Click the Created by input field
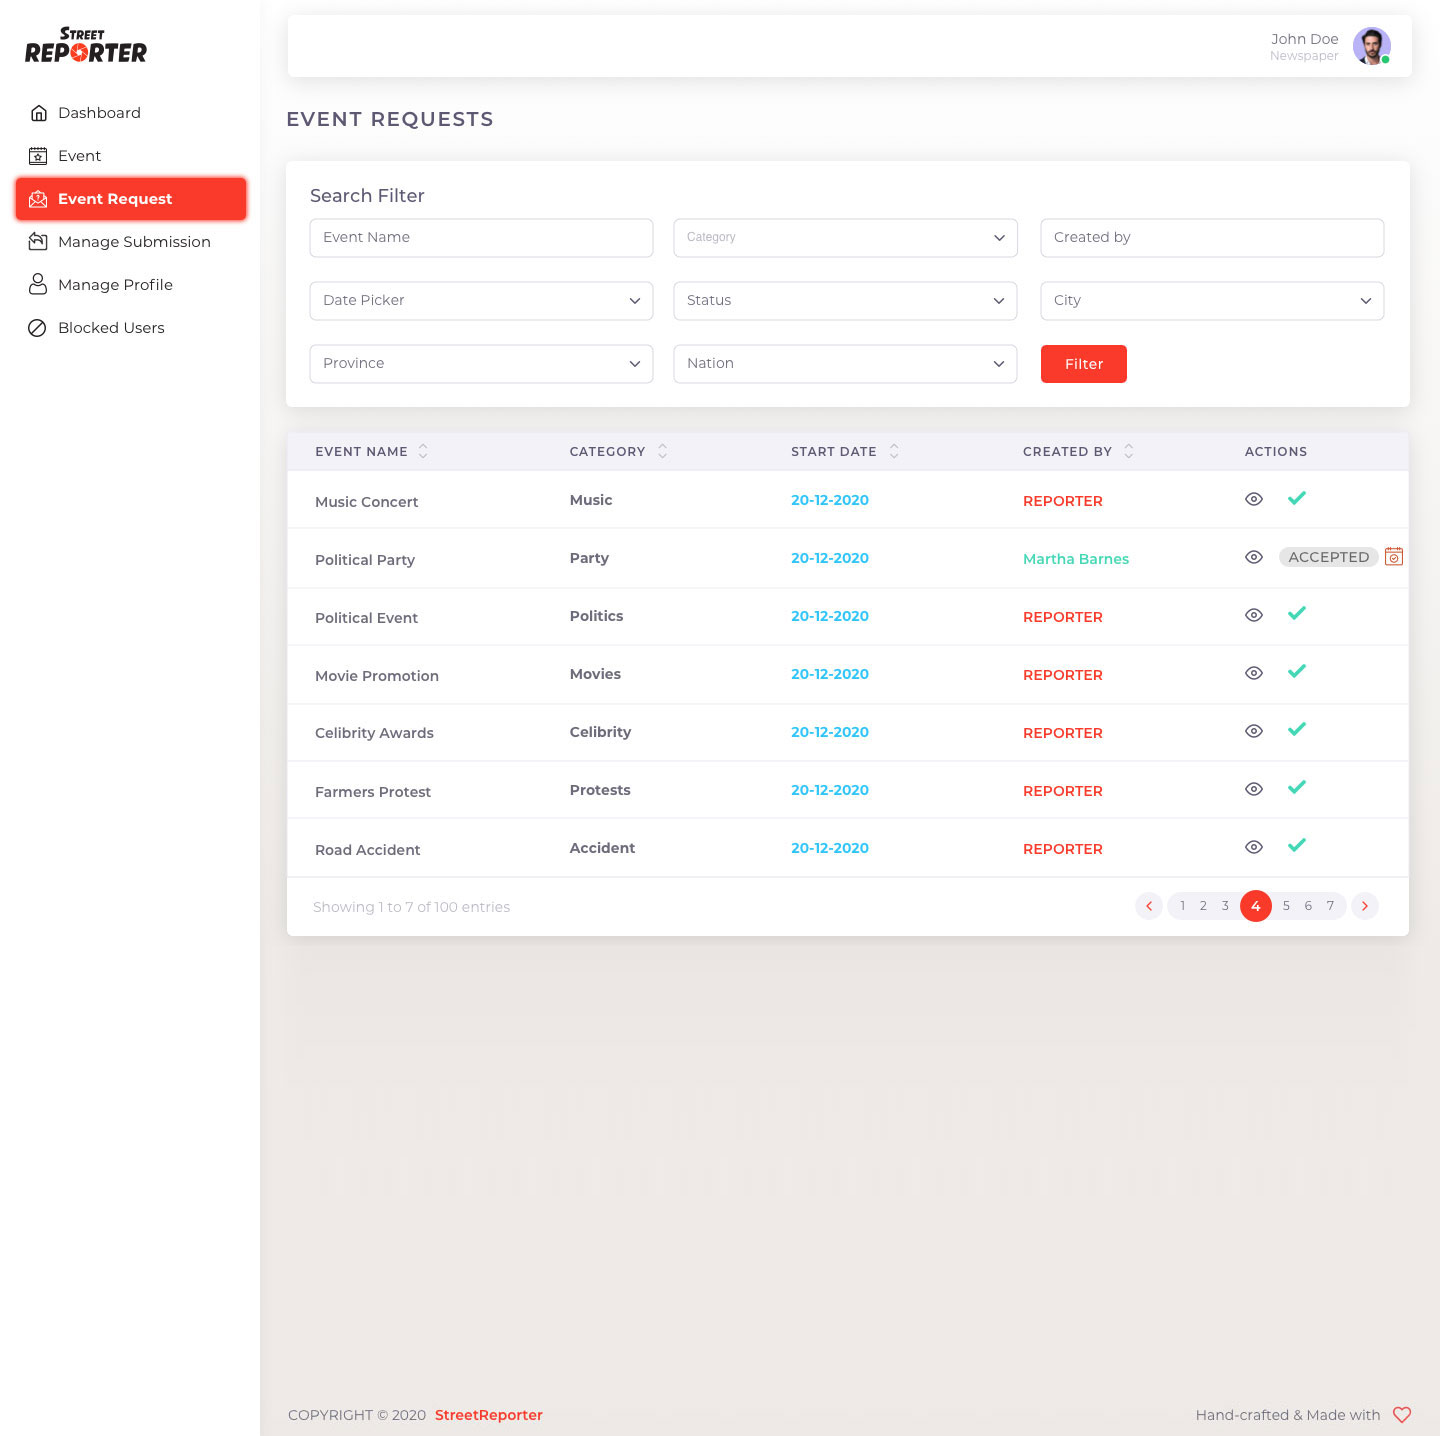Image resolution: width=1440 pixels, height=1436 pixels. [1212, 238]
